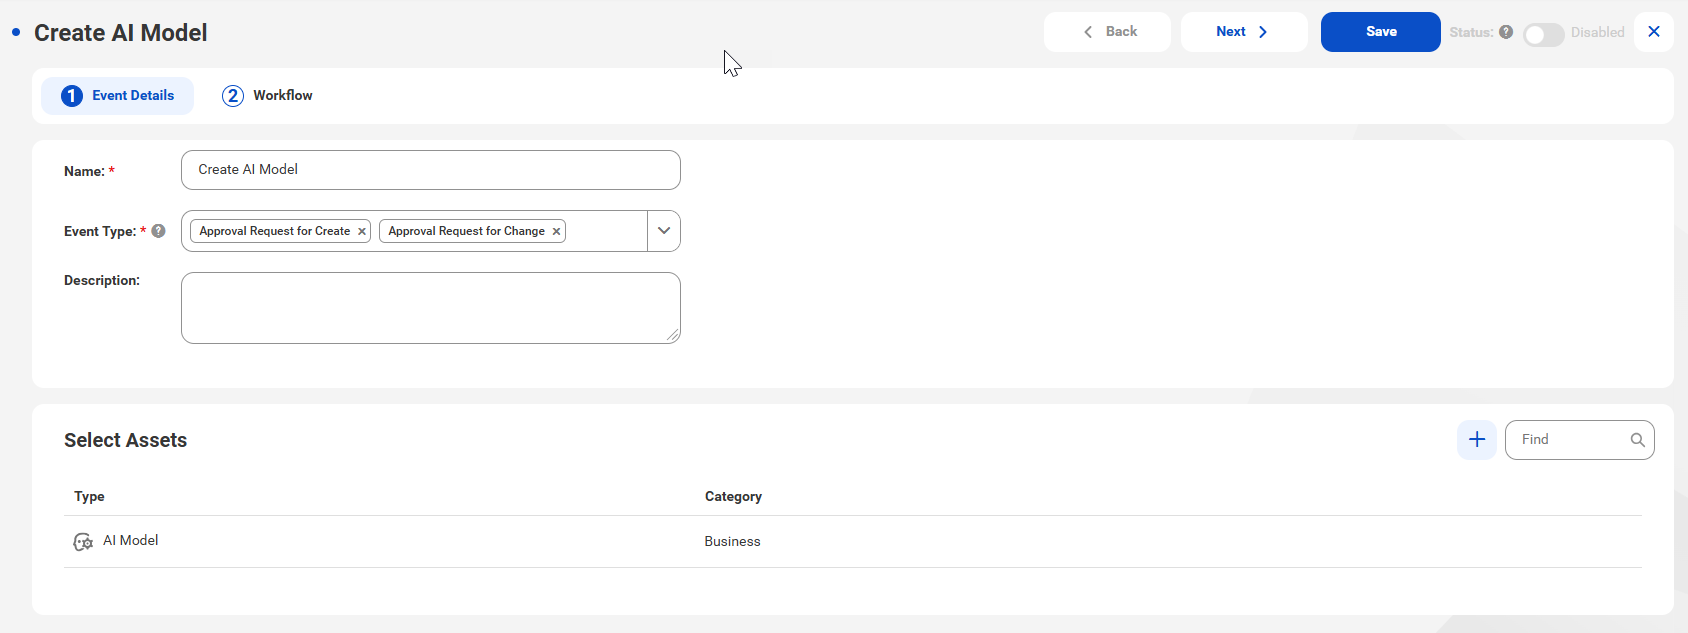Click the Status help question mark icon

coord(1506,32)
